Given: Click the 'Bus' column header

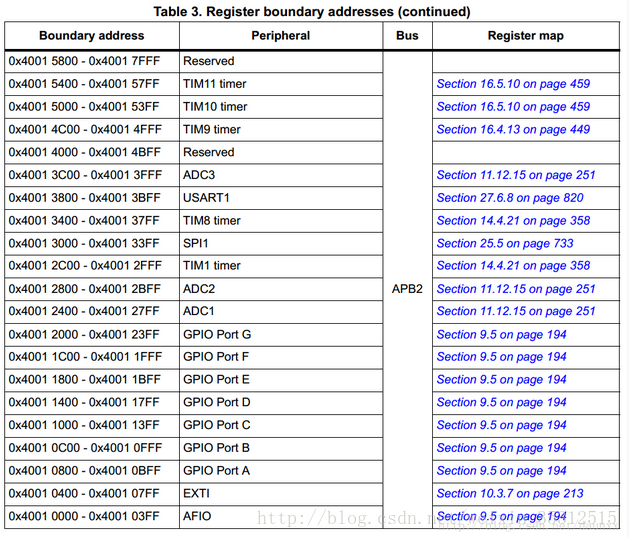Looking at the screenshot, I should (407, 36).
